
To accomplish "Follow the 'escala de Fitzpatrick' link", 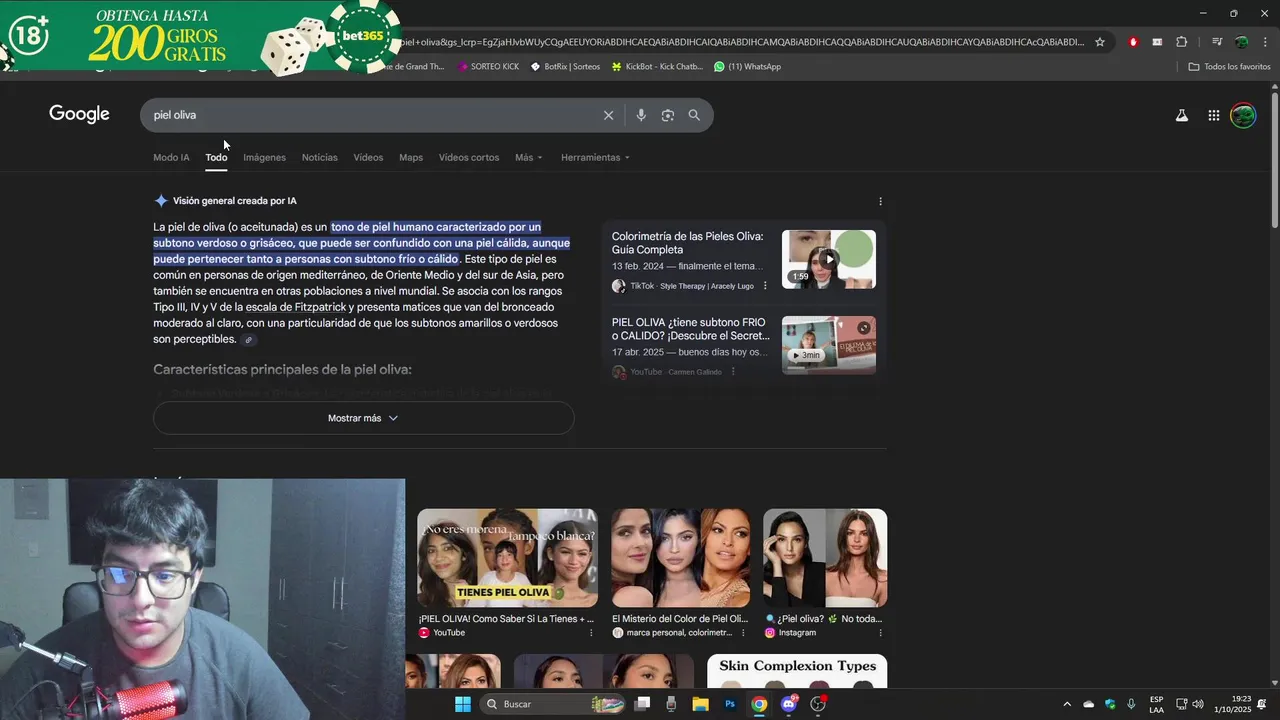I will point(296,307).
